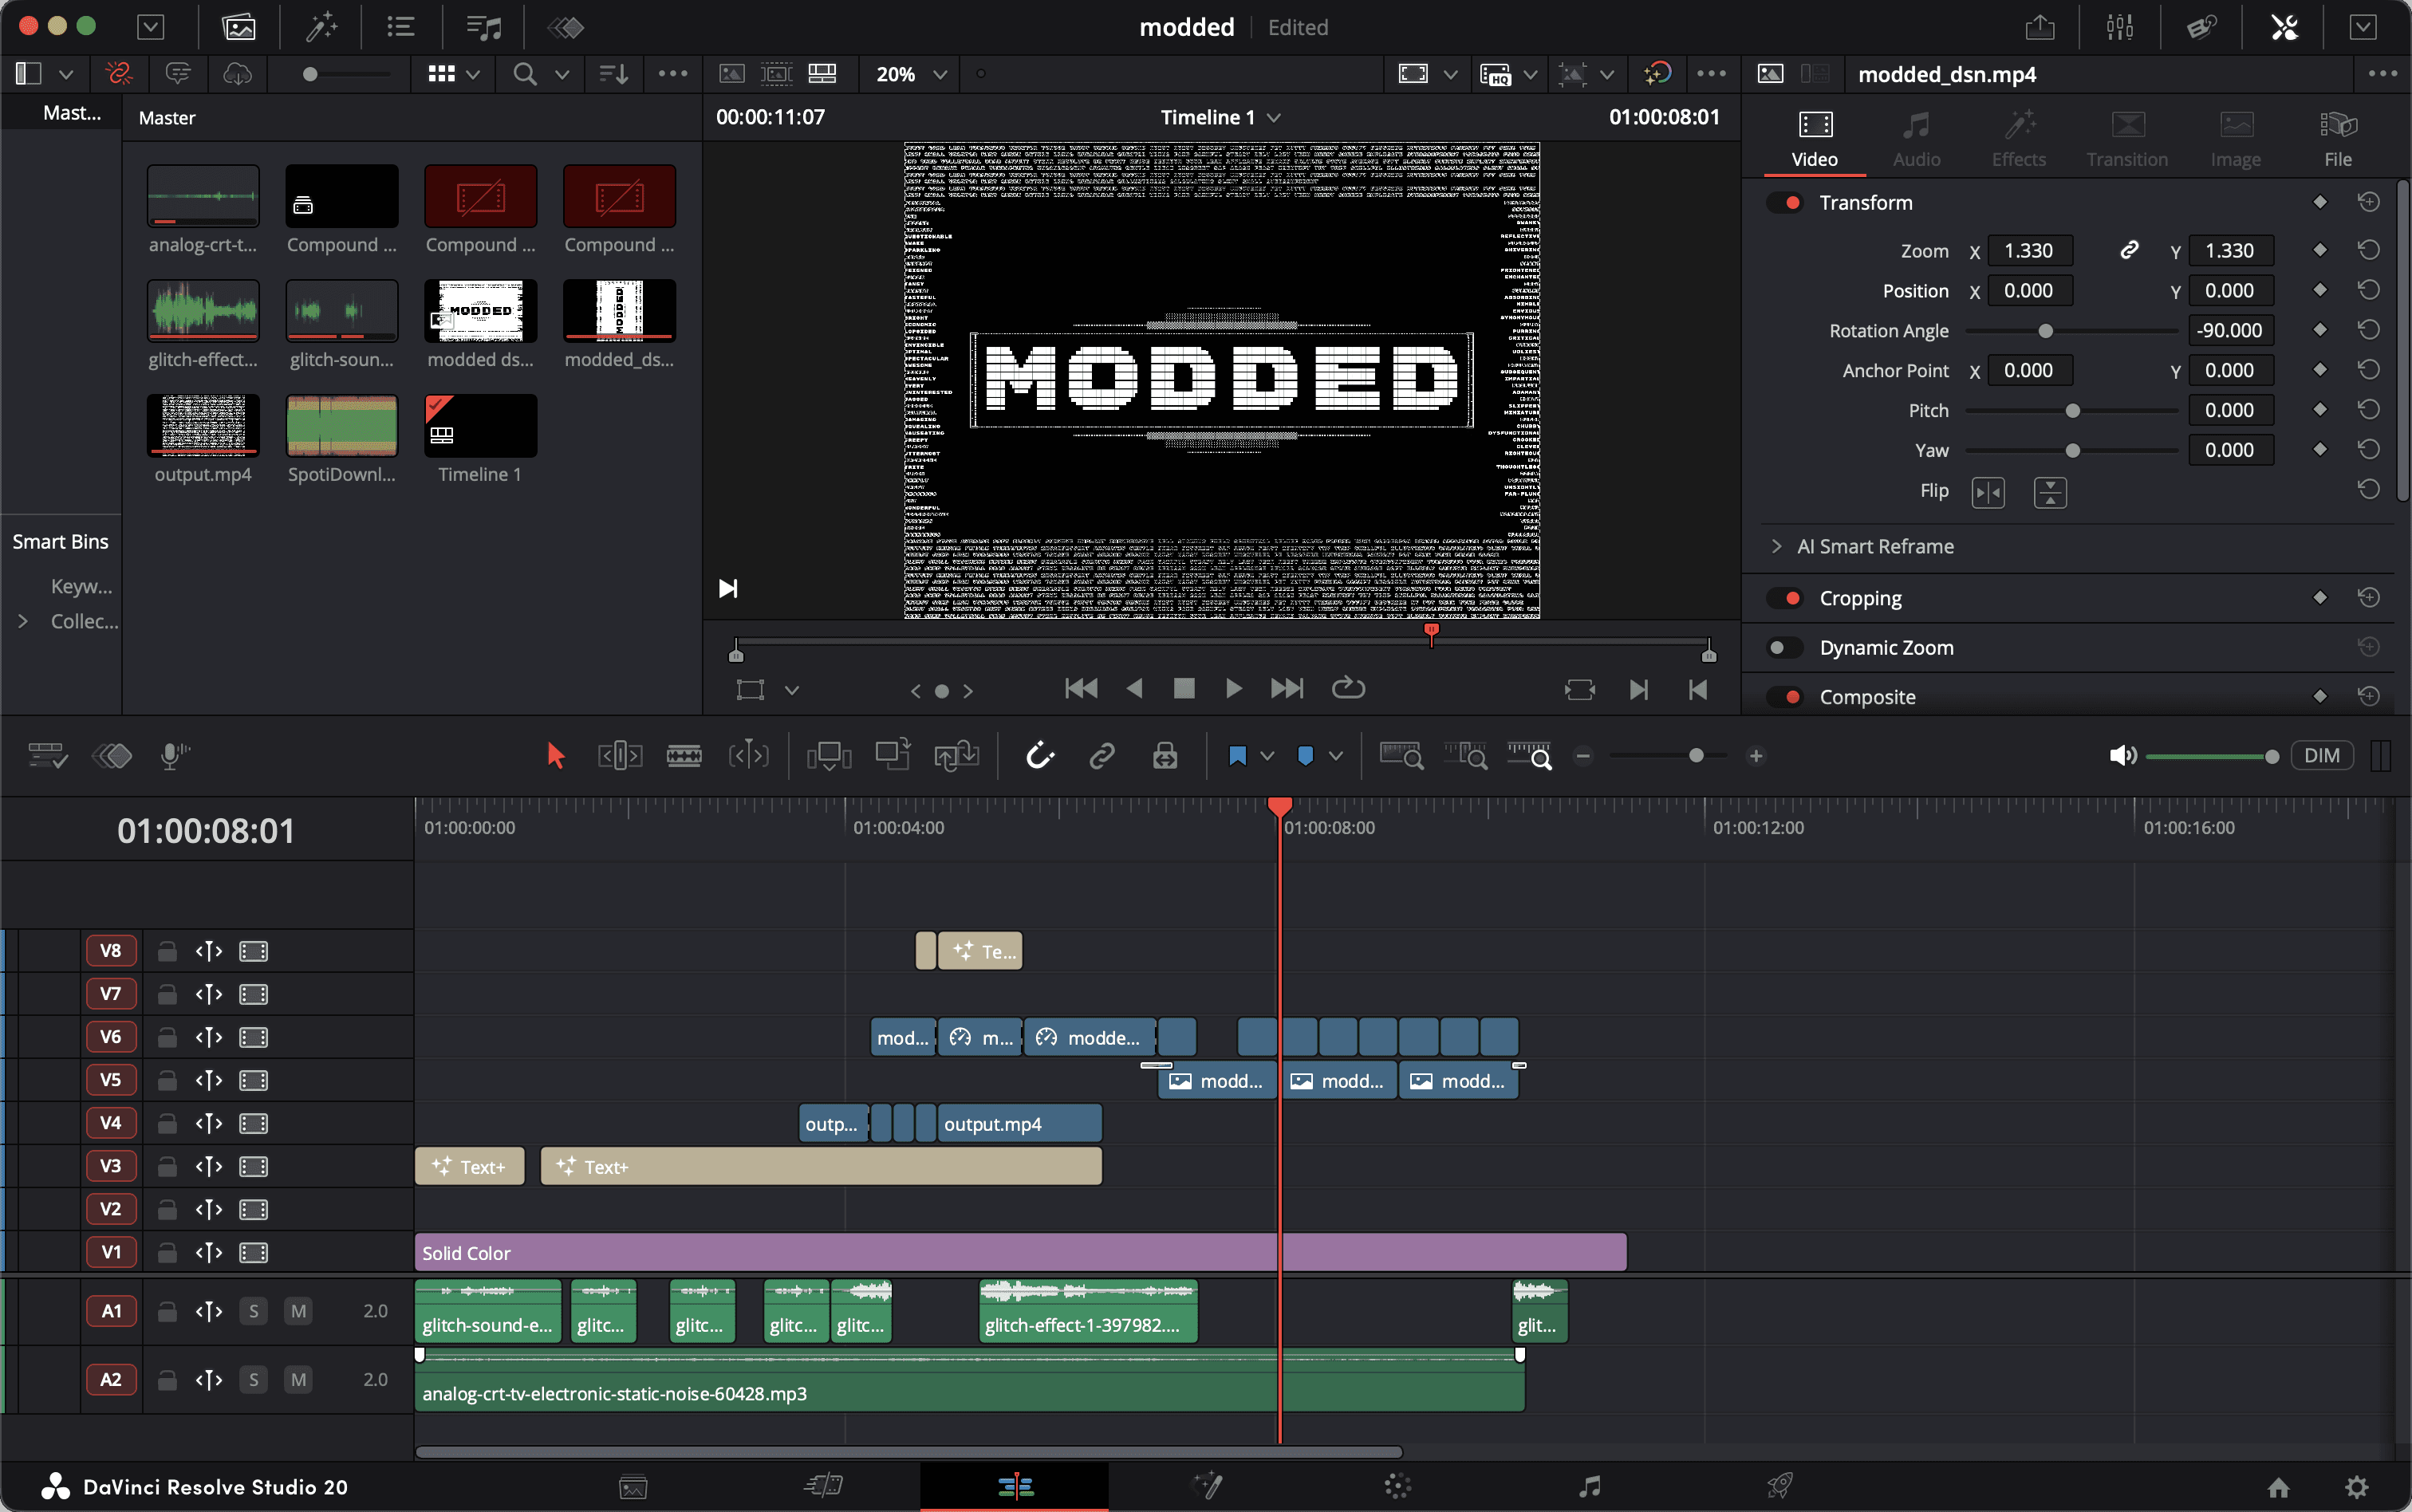Select the Trim edit mode tool

[619, 756]
